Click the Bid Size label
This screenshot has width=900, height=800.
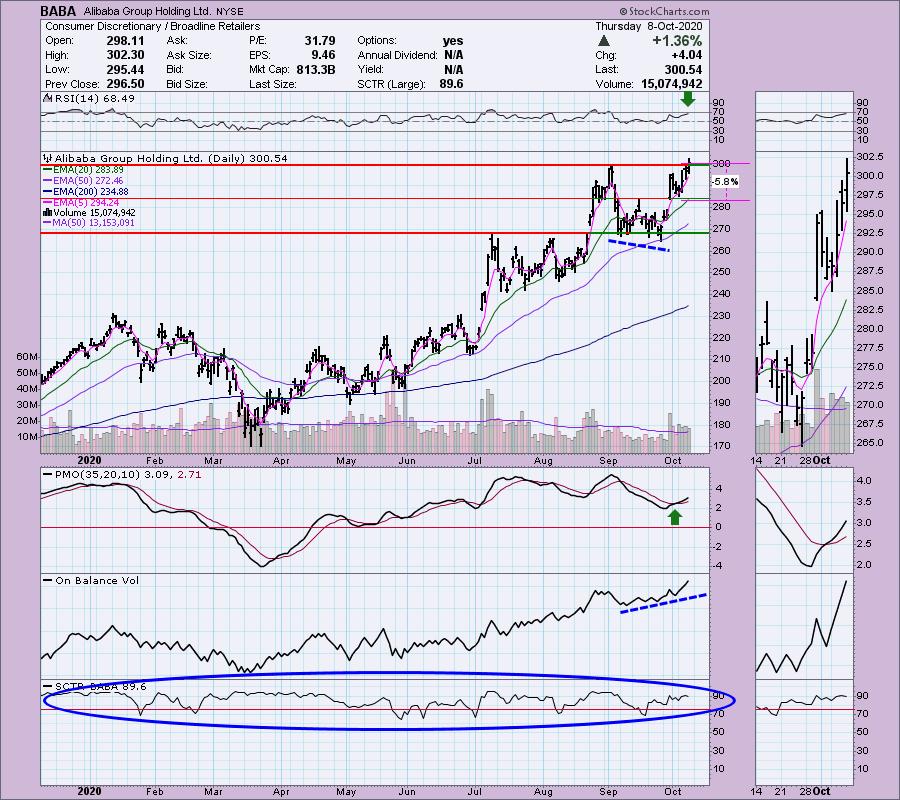tap(187, 84)
